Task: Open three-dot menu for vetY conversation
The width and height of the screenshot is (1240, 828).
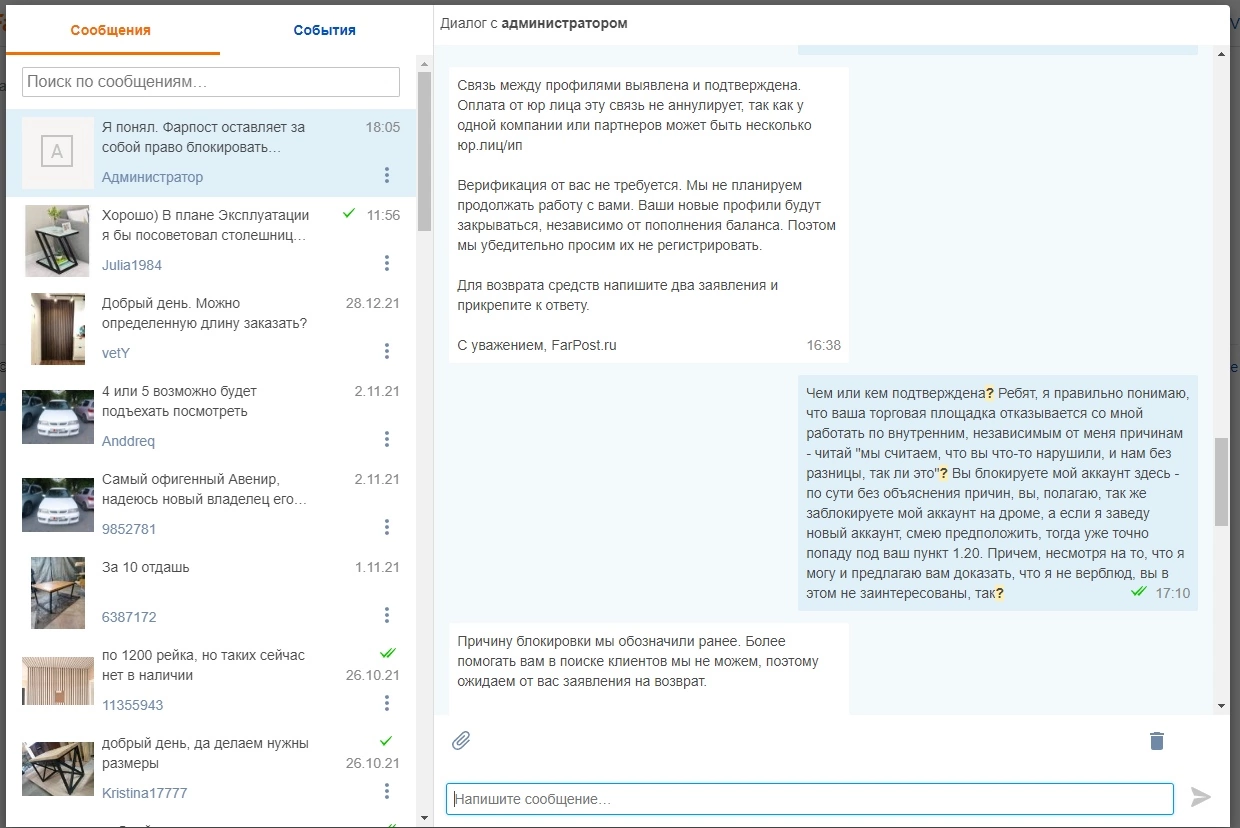Action: click(x=387, y=352)
